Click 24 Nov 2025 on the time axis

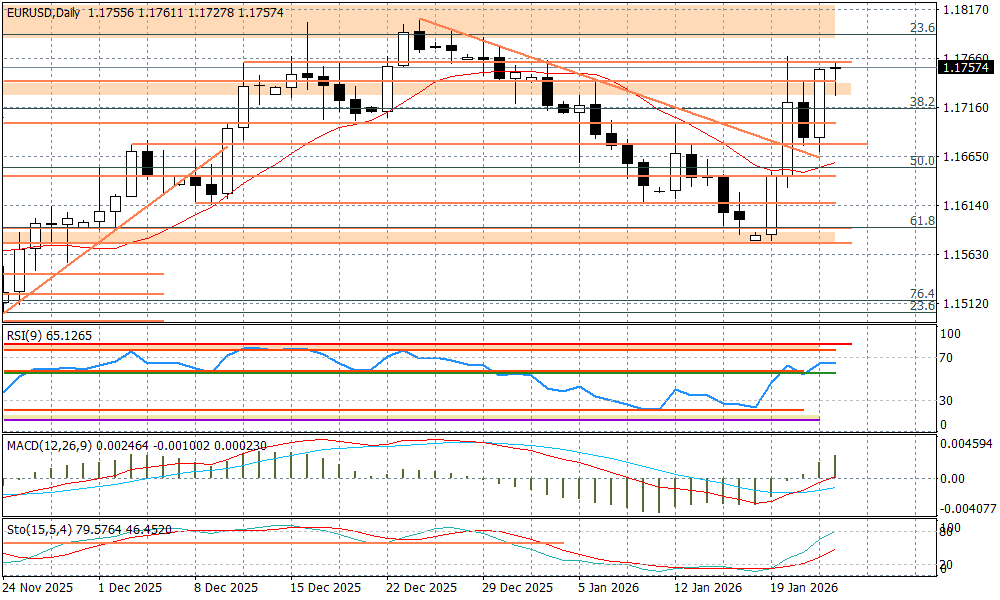pos(40,588)
